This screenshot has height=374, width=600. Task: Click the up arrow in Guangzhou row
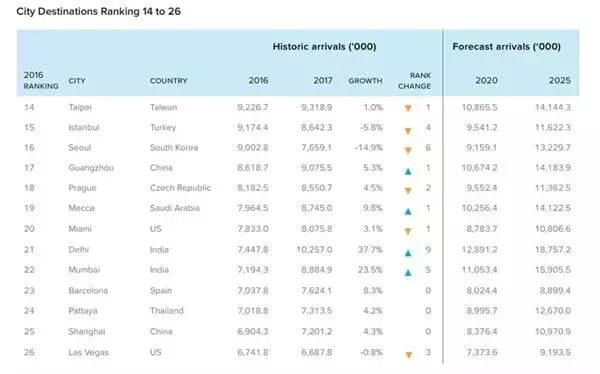click(x=408, y=171)
